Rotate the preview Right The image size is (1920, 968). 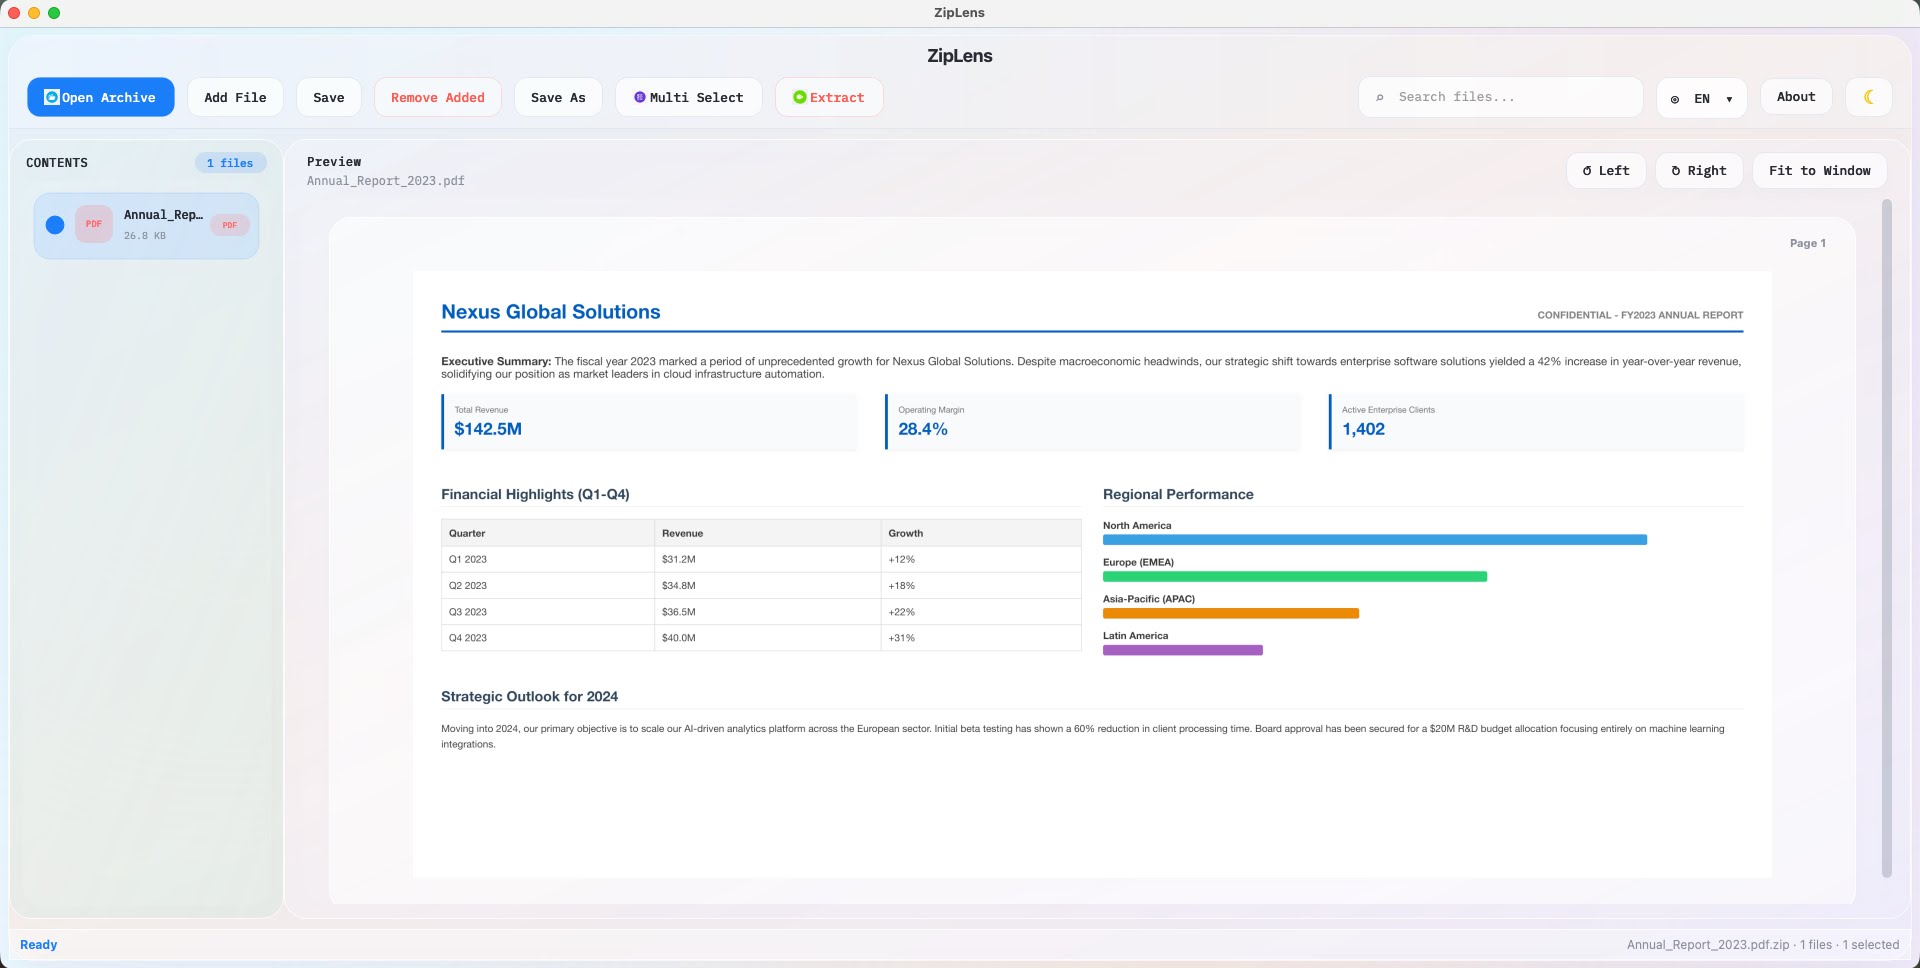coord(1698,171)
